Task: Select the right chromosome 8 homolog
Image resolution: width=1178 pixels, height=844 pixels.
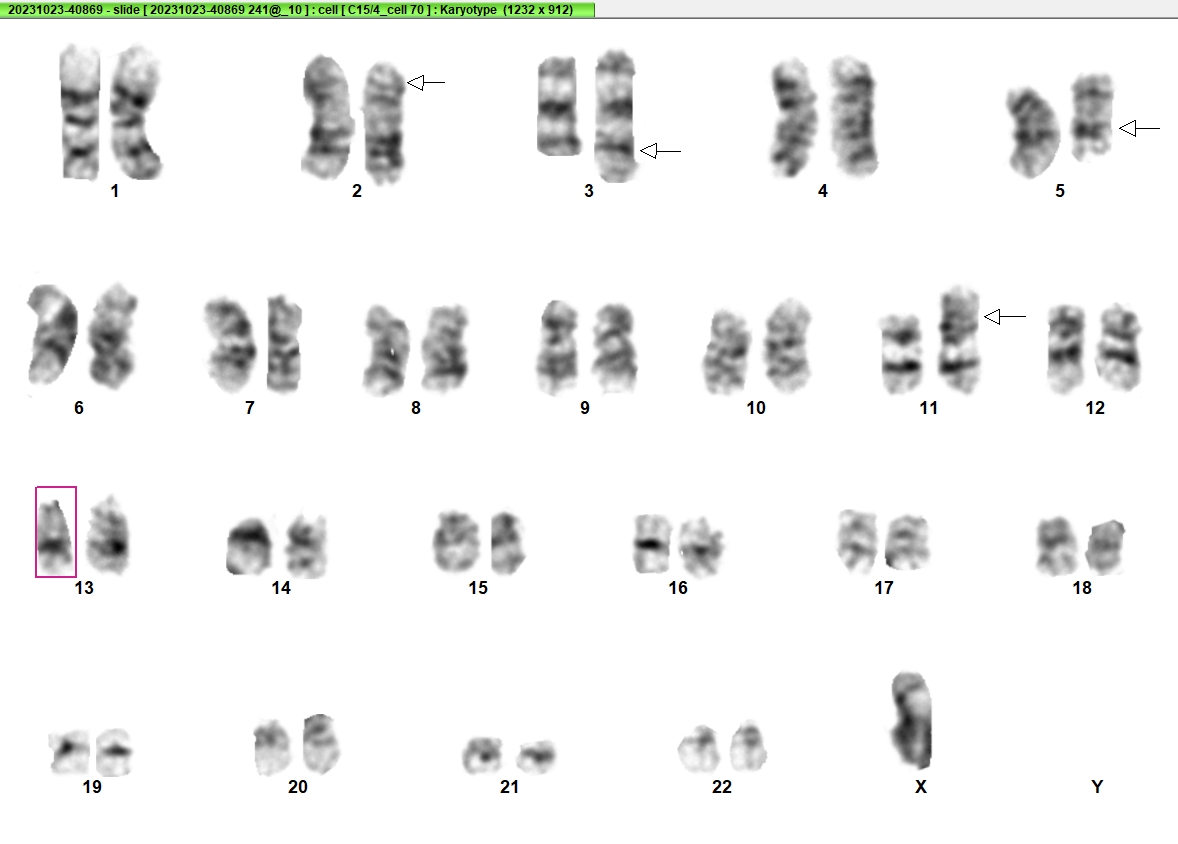Action: pos(445,349)
